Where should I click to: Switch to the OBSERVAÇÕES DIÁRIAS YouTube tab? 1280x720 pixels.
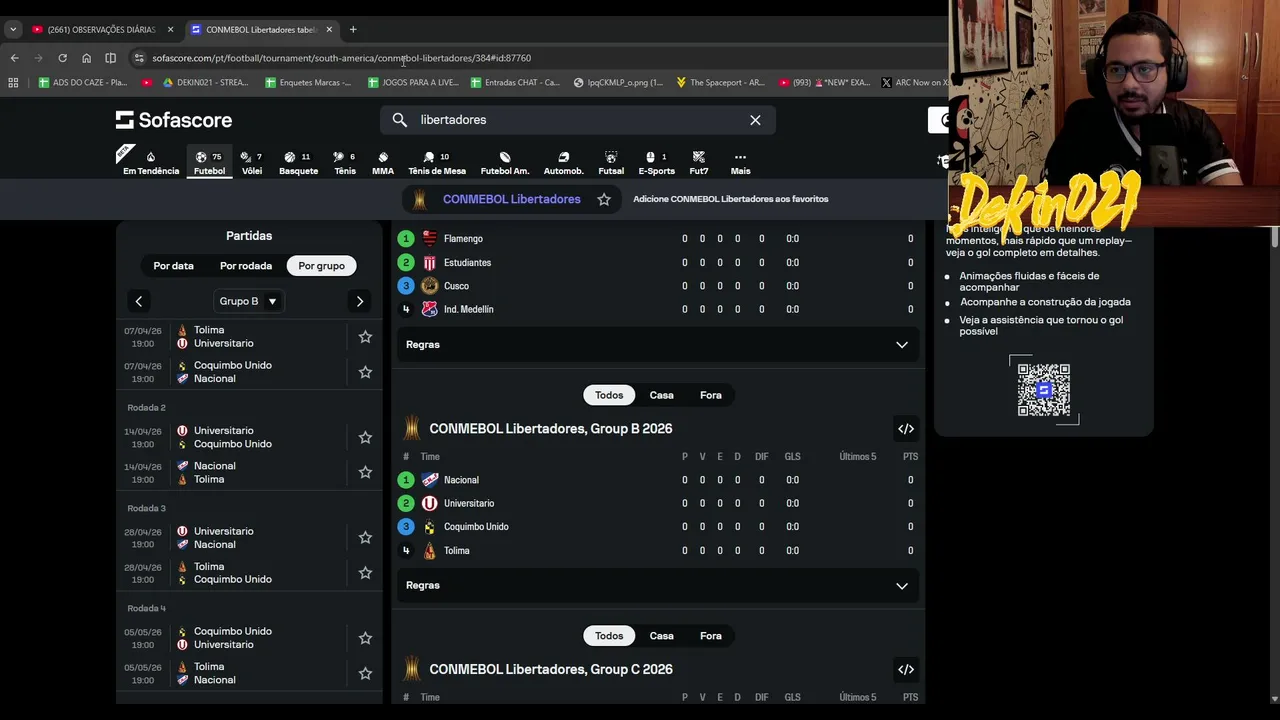click(x=100, y=30)
